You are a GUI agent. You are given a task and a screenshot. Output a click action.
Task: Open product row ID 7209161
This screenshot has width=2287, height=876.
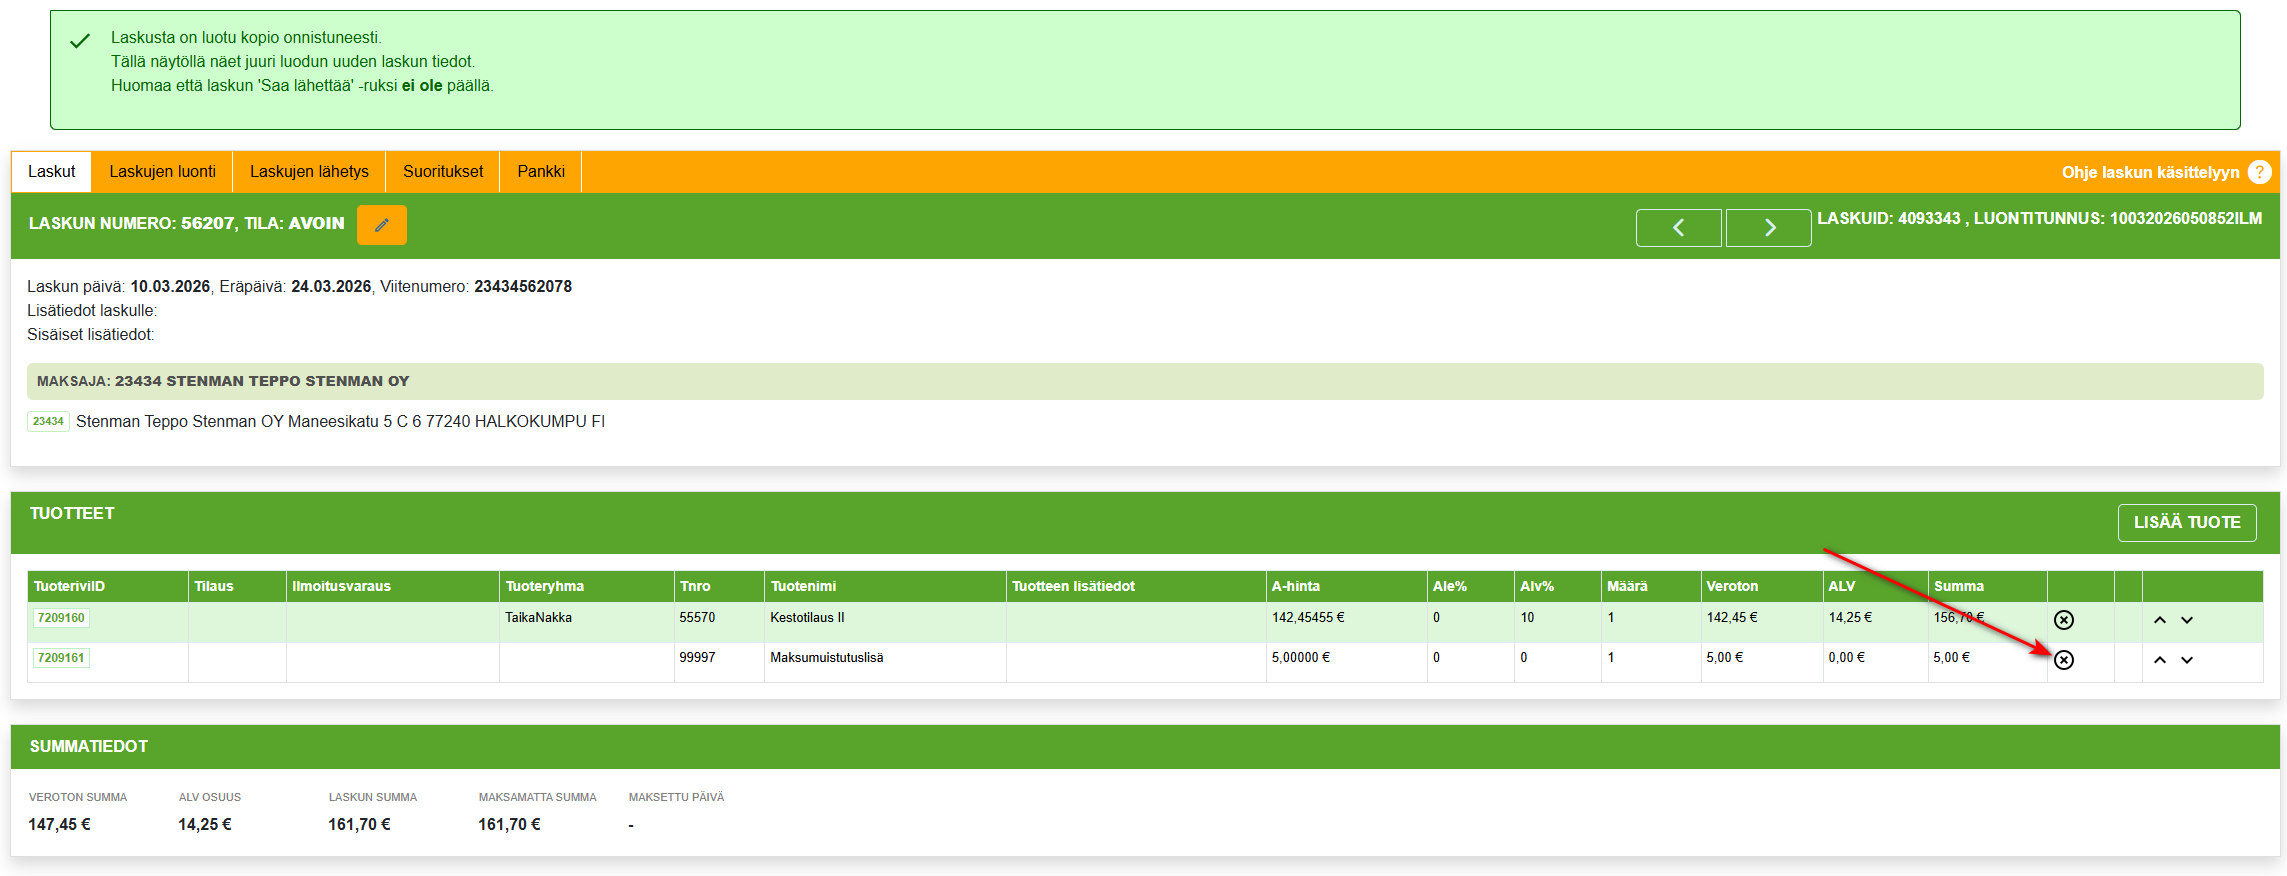click(61, 658)
